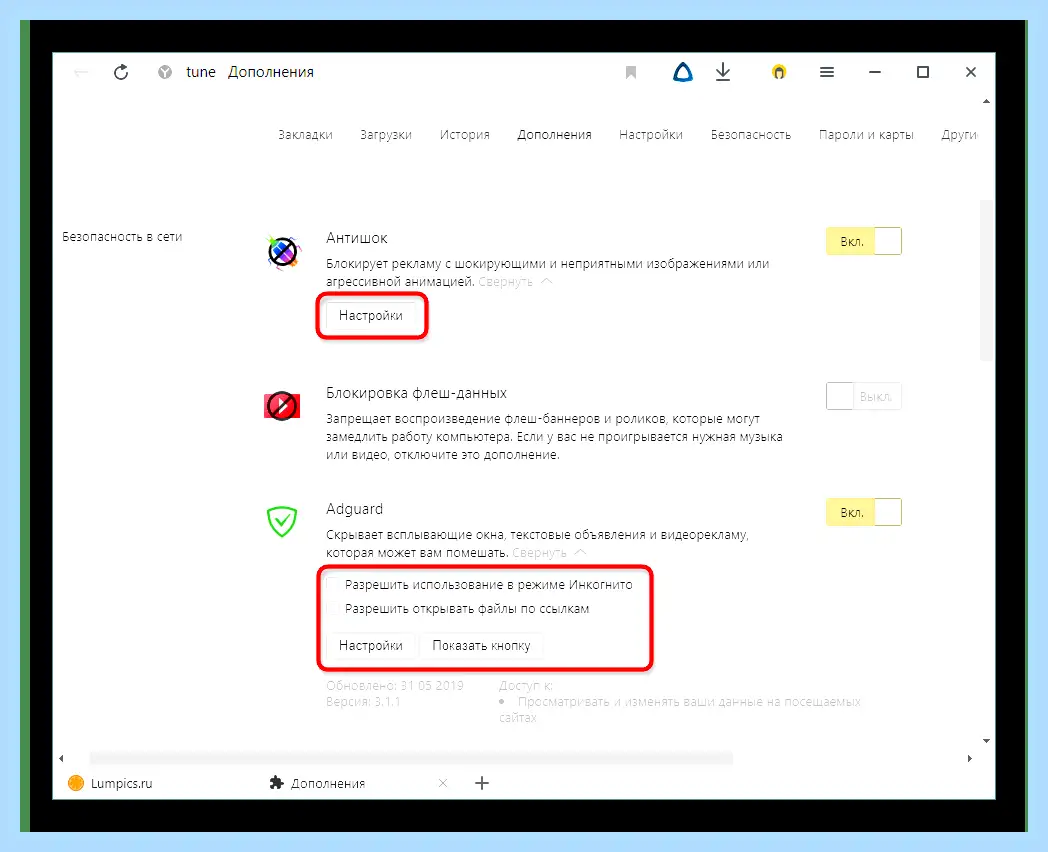Click Показать кнопку for Adguard
The width and height of the screenshot is (1048, 852).
(481, 646)
